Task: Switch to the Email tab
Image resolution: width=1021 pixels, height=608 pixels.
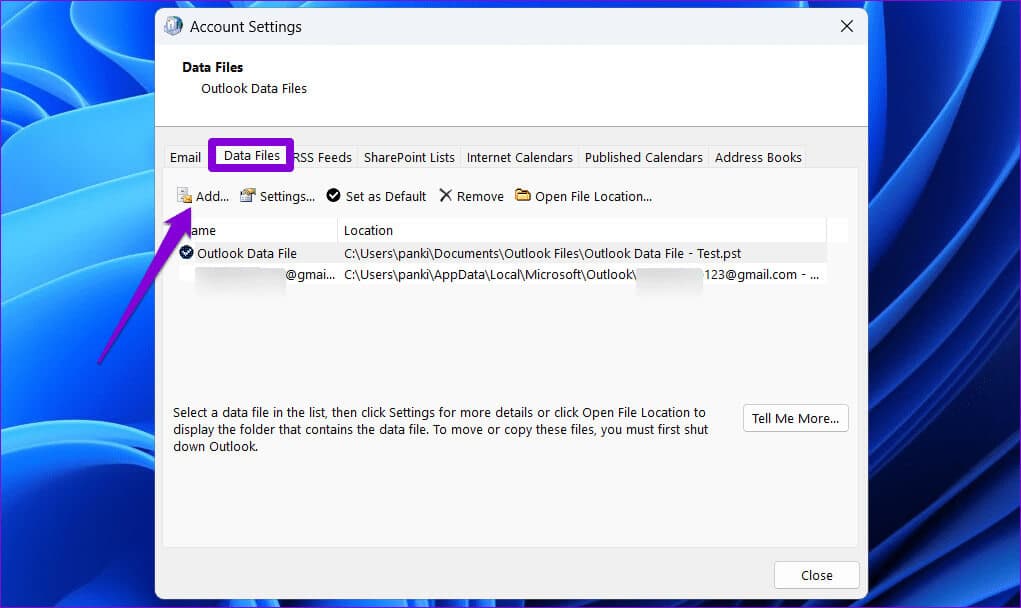Action: (186, 158)
